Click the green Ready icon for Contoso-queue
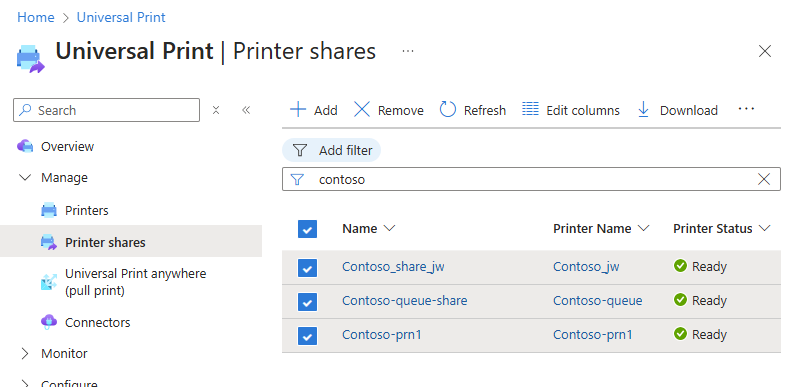790x387 pixels. pos(680,300)
